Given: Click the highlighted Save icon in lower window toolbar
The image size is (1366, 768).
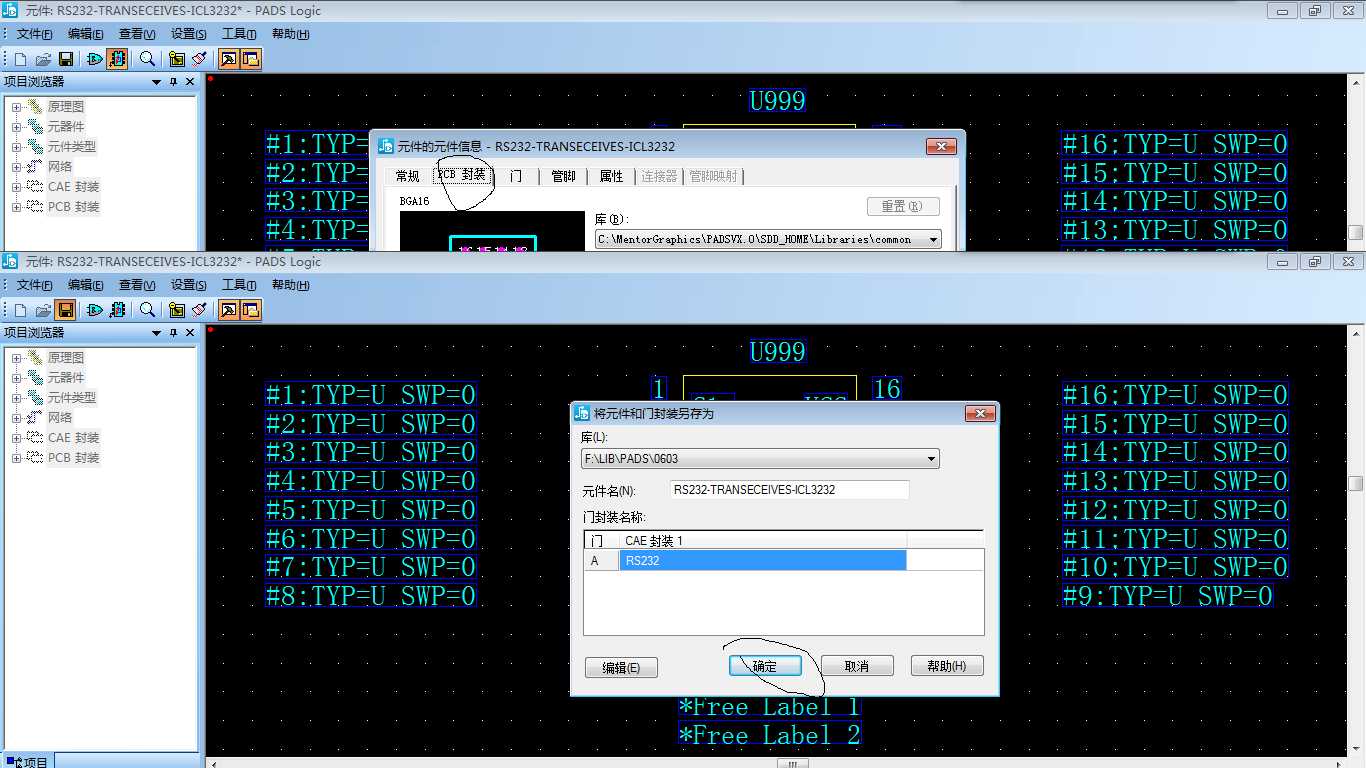Looking at the screenshot, I should click(65, 310).
